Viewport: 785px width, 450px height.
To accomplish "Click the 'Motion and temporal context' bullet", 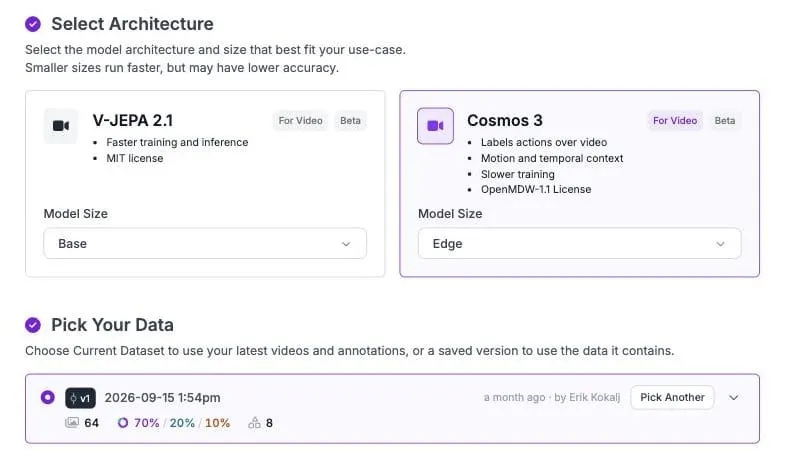I will click(x=552, y=158).
